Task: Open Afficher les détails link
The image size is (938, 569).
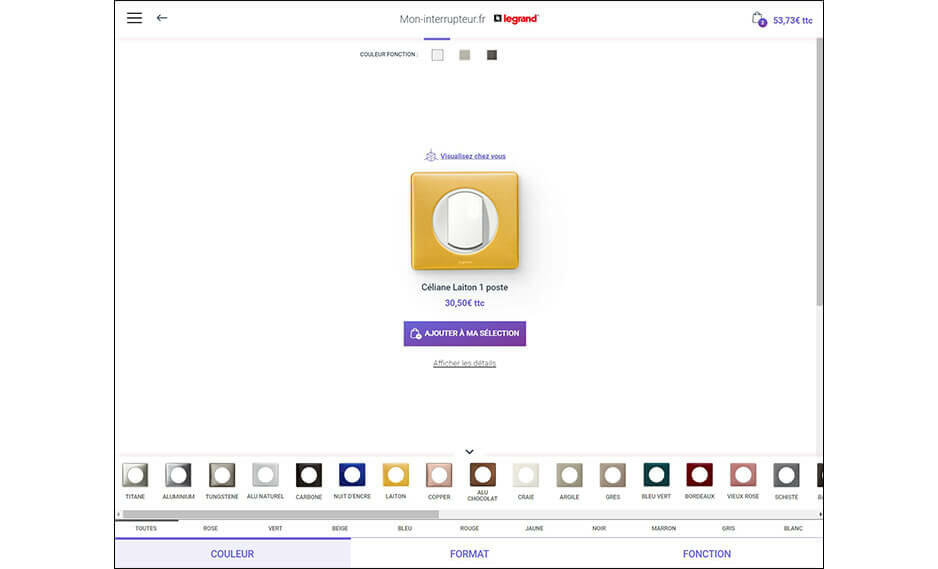Action: pos(464,363)
